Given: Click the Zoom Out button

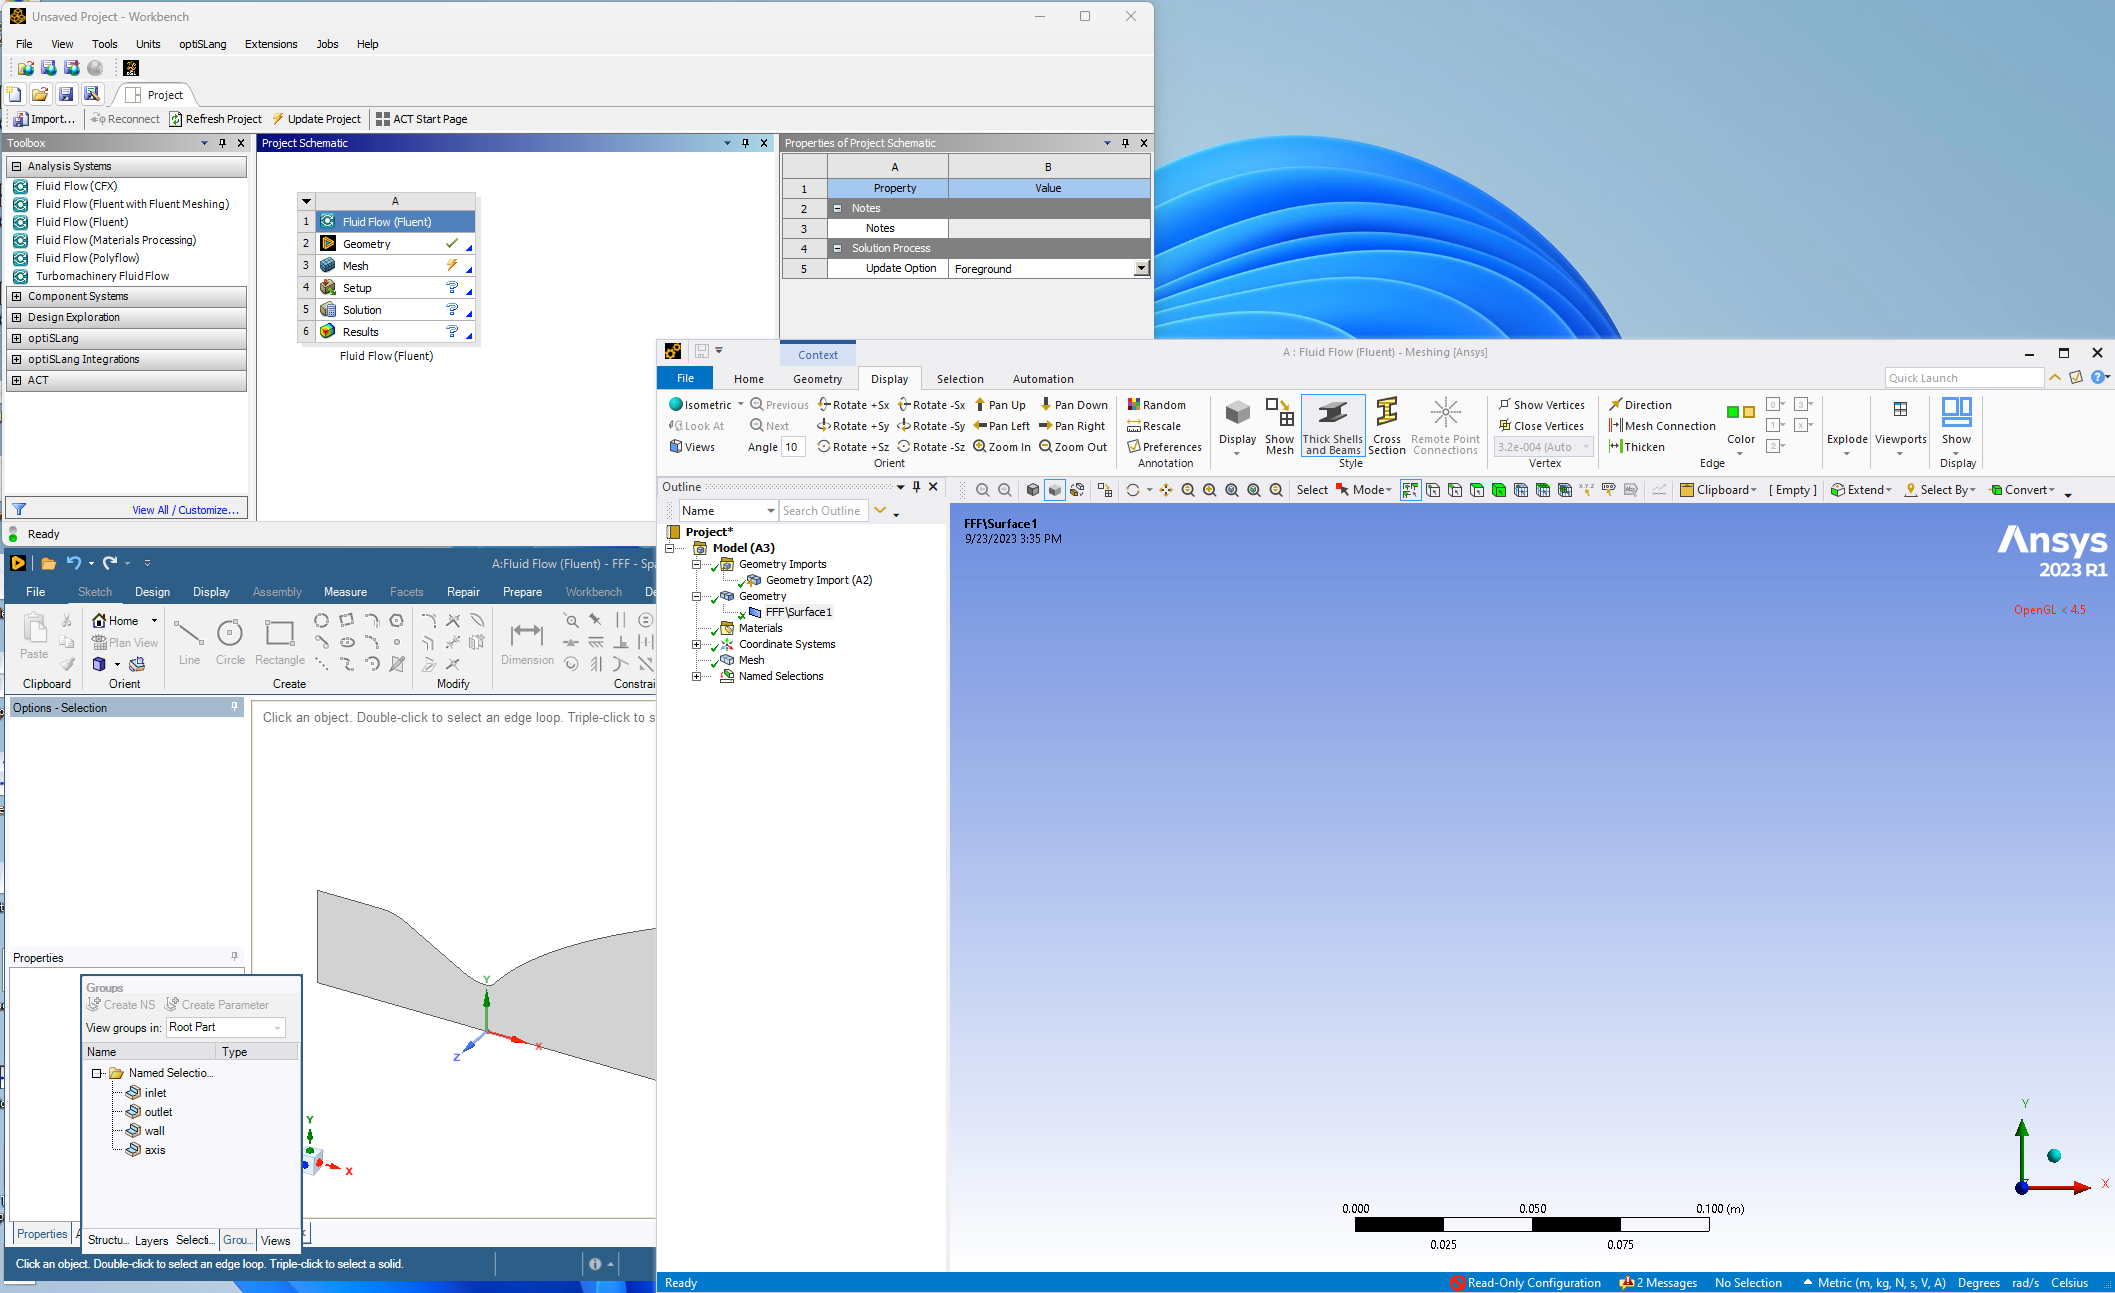Looking at the screenshot, I should 1073,447.
